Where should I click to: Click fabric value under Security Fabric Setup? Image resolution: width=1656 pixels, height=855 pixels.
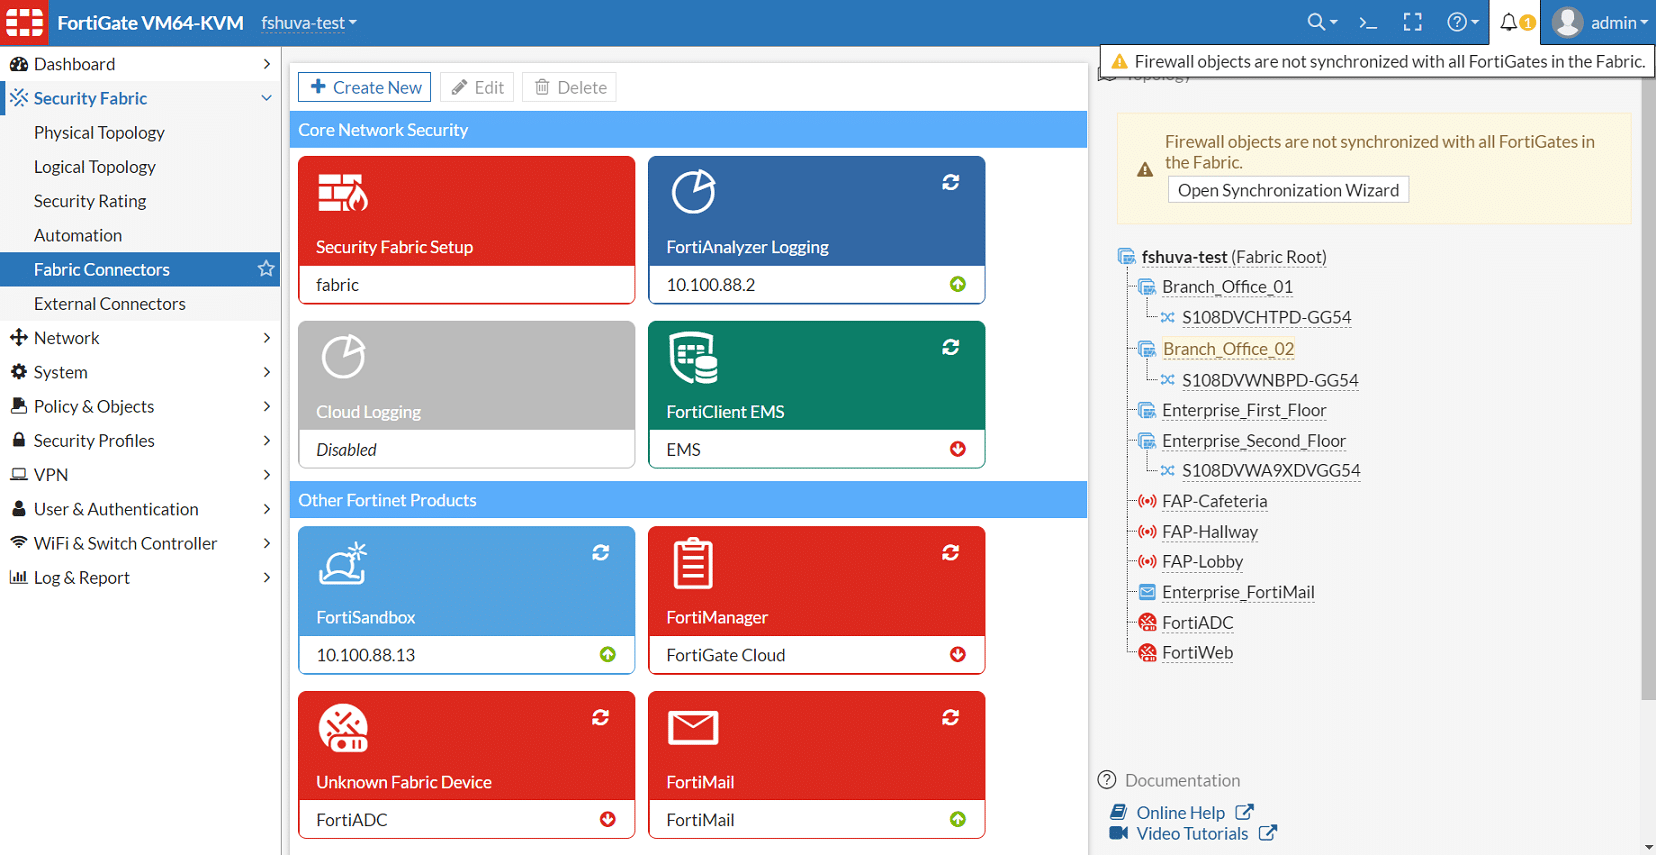pos(337,285)
